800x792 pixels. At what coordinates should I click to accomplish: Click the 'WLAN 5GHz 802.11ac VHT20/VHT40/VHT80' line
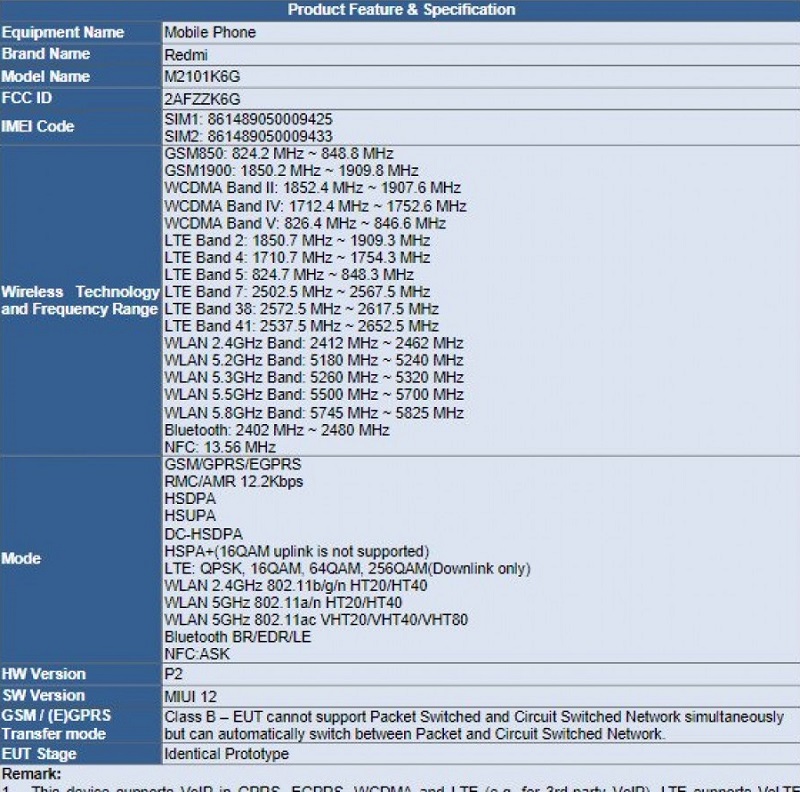tap(316, 620)
